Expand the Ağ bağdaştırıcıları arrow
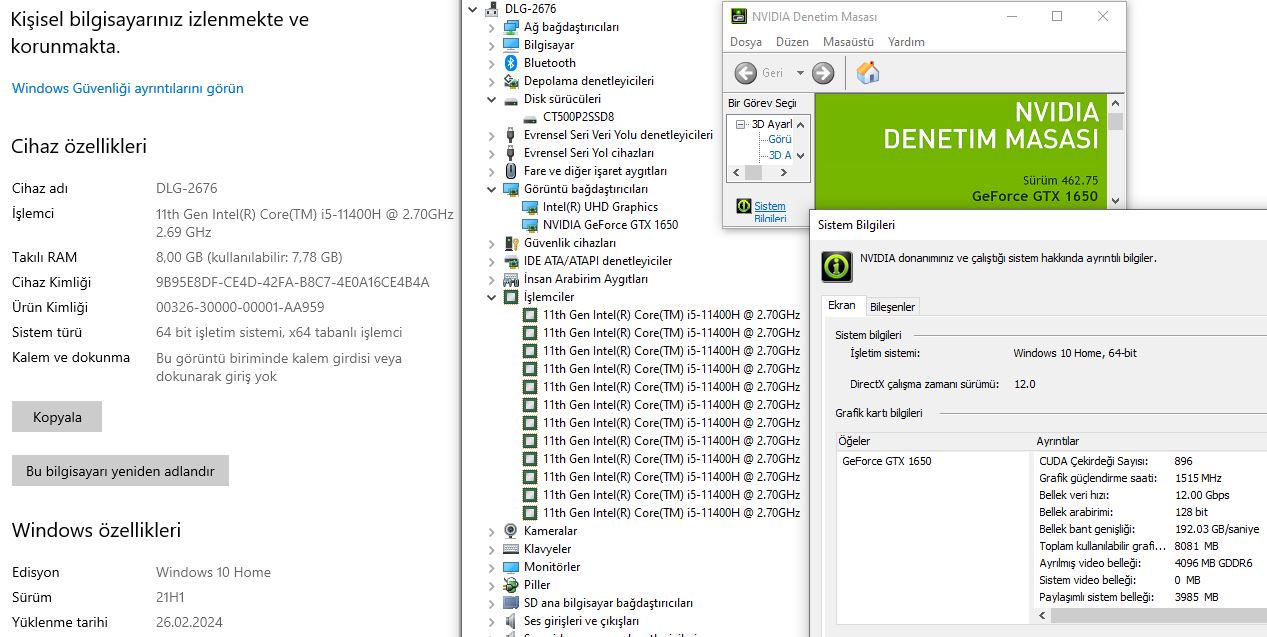The width and height of the screenshot is (1267, 637). tap(491, 27)
